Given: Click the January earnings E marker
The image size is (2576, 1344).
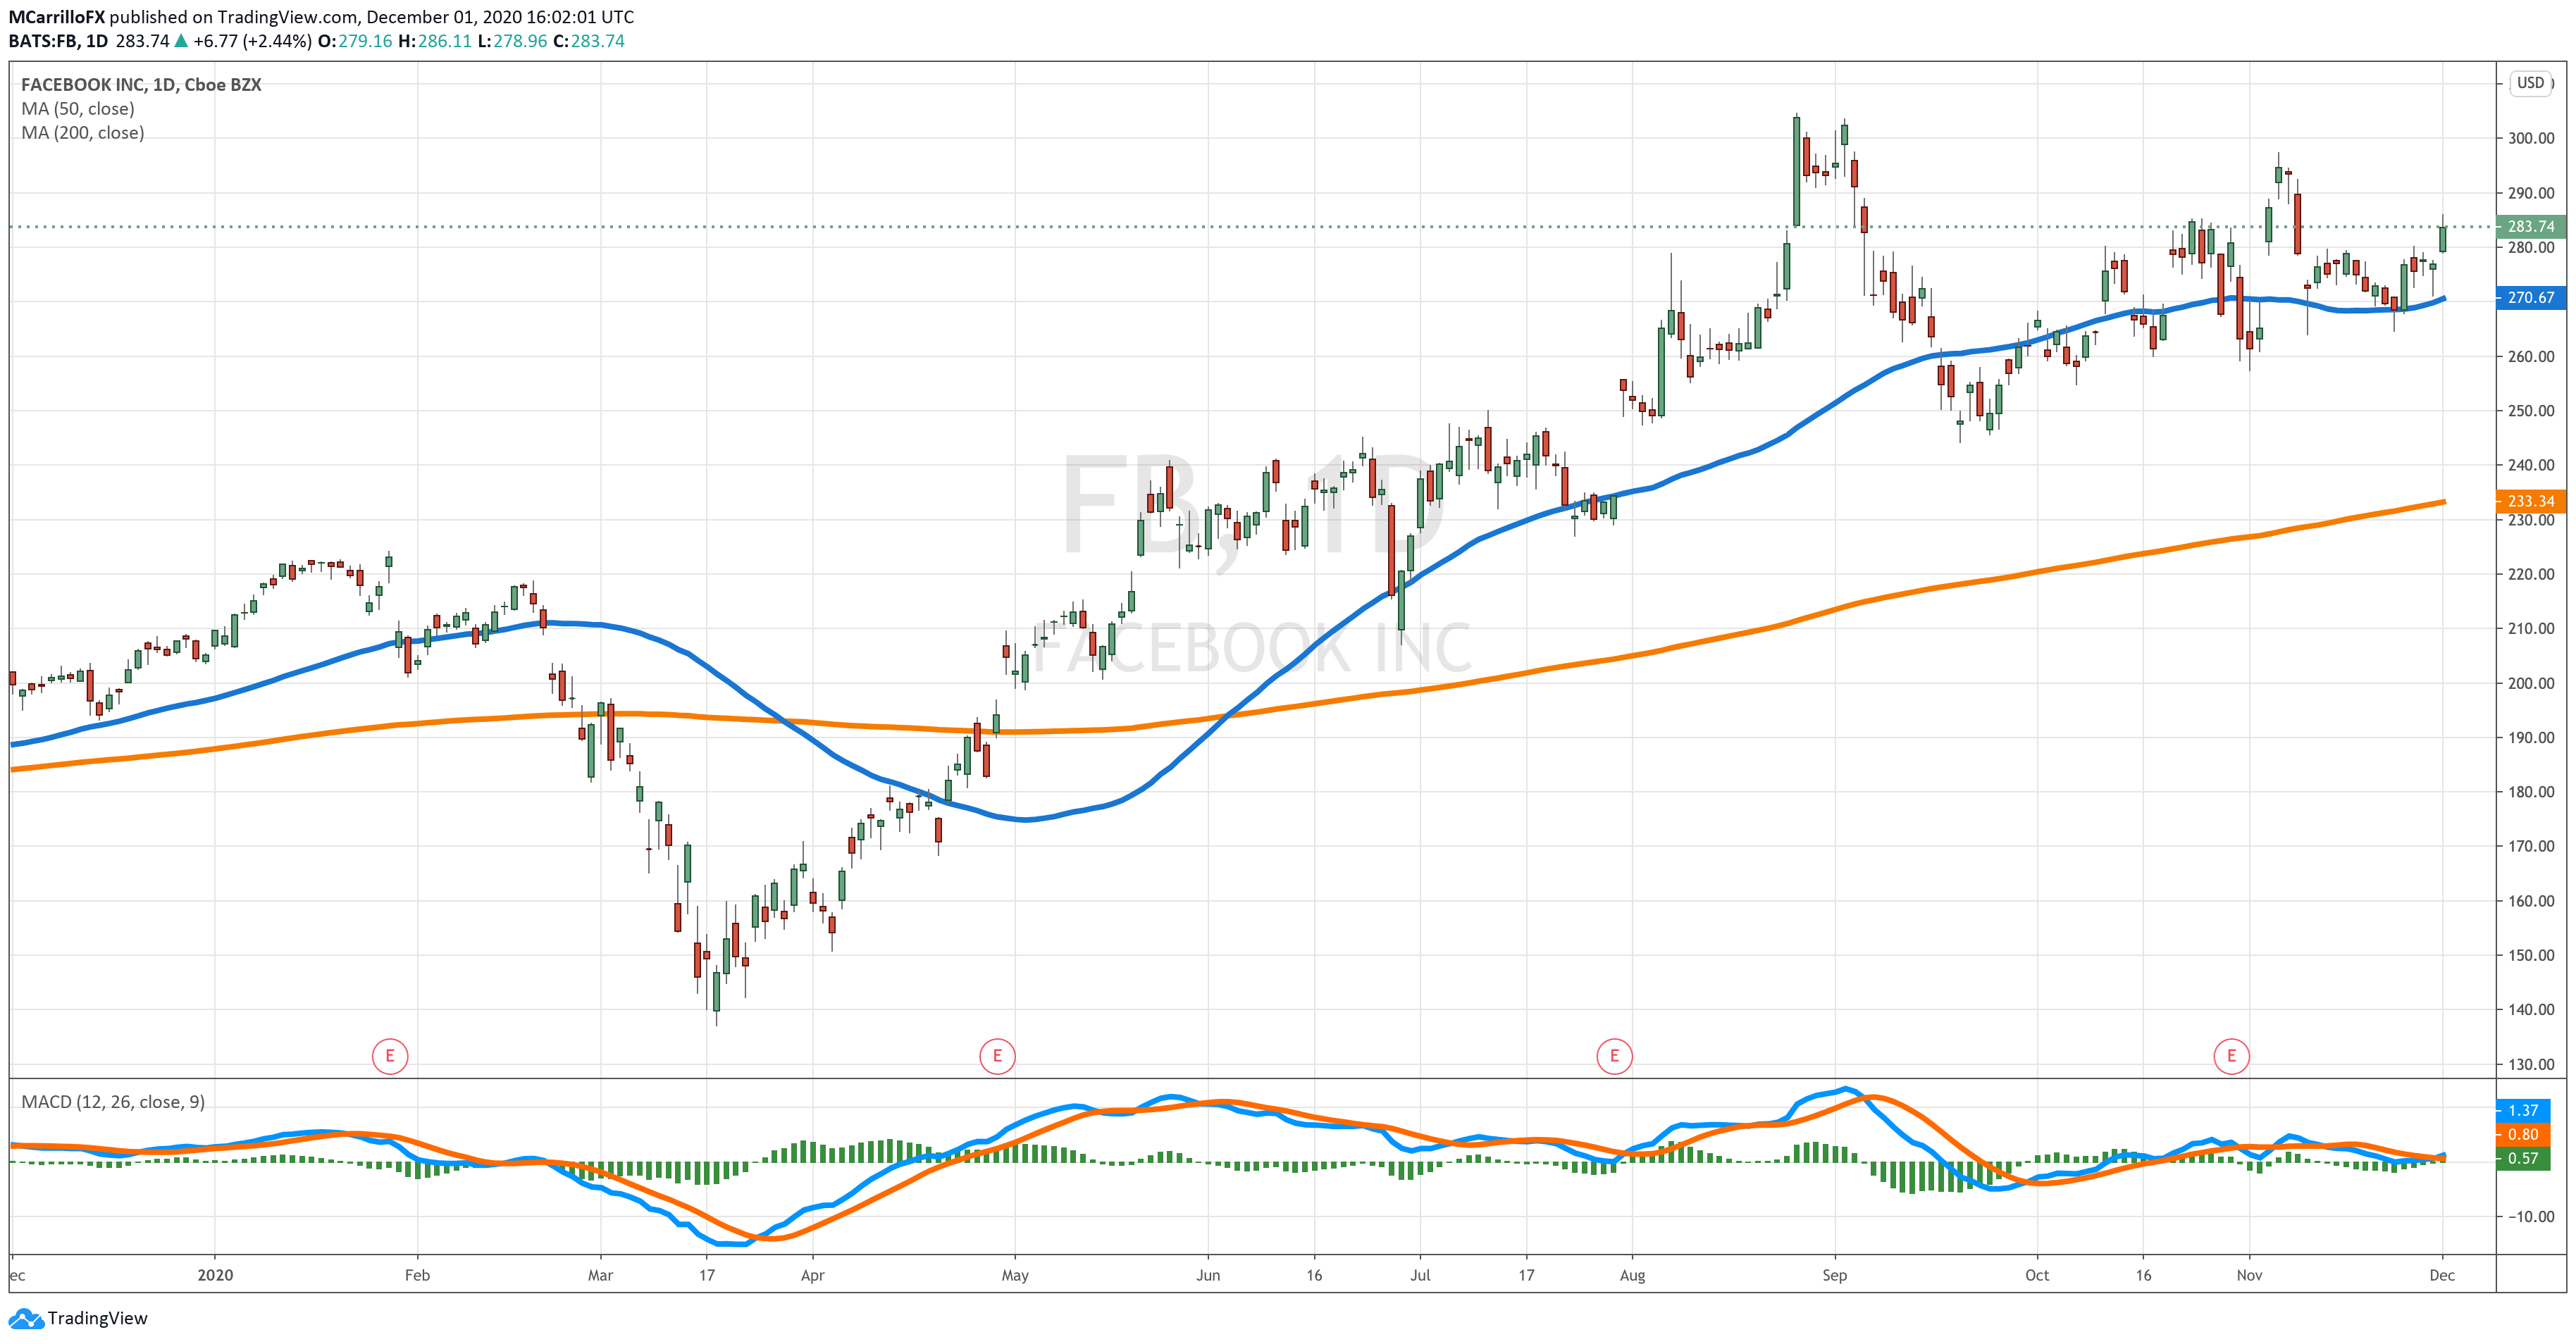Looking at the screenshot, I should 389,1056.
